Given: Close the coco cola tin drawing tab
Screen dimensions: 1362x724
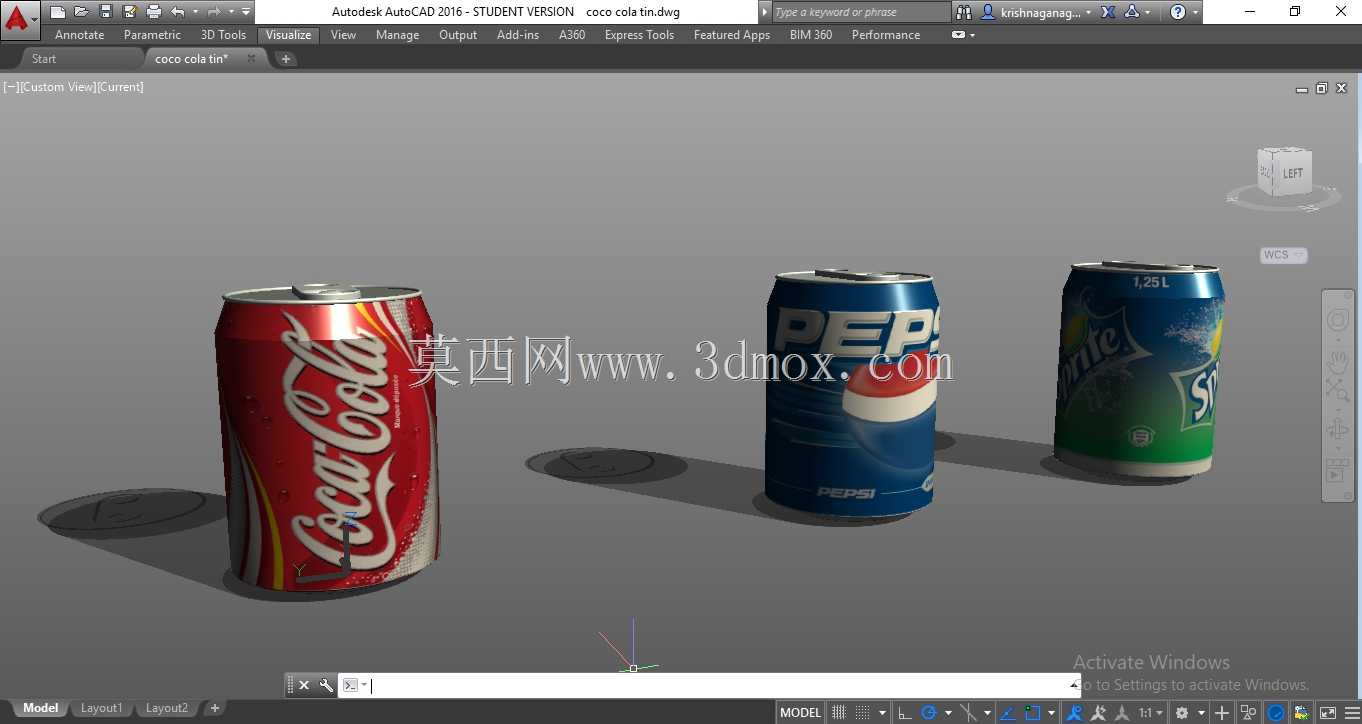Looking at the screenshot, I should pos(251,58).
